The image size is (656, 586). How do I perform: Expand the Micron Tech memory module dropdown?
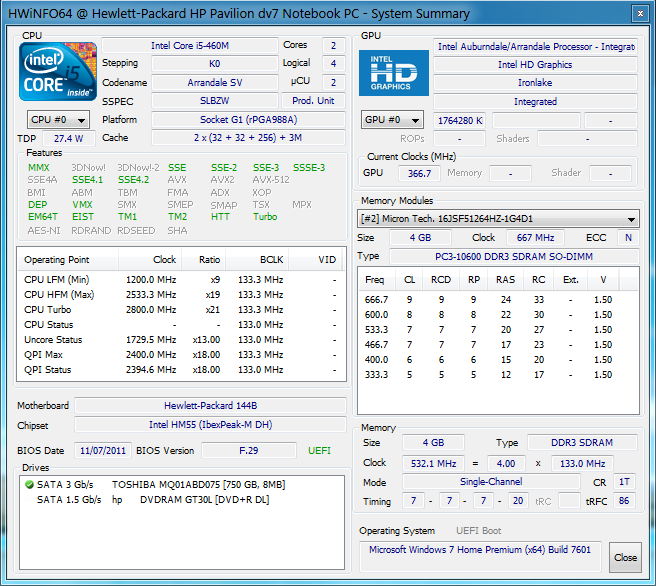click(498, 219)
